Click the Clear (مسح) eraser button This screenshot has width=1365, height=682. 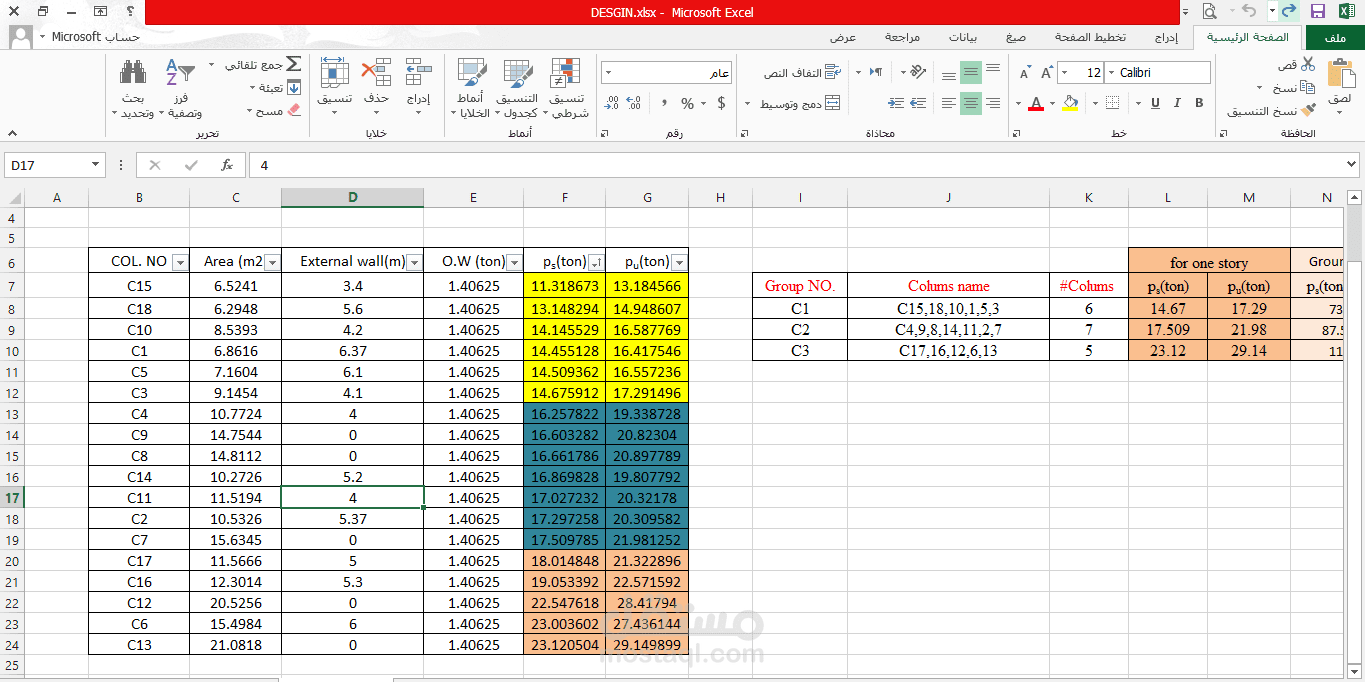click(279, 111)
